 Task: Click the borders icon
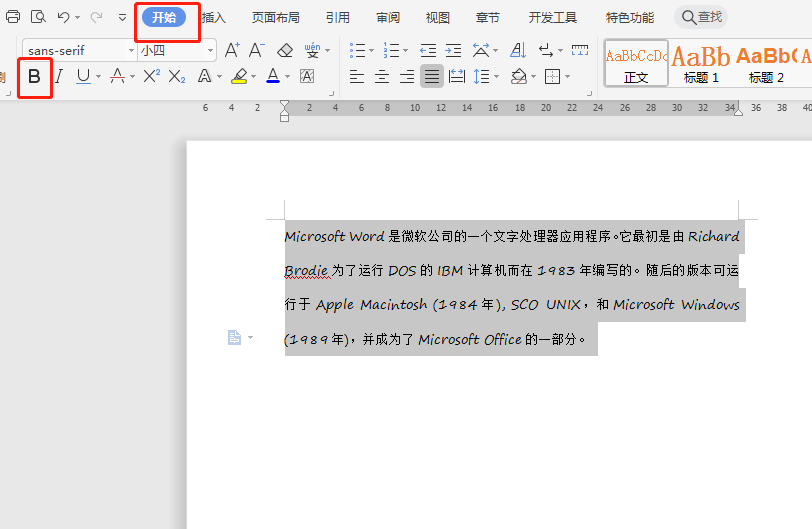(x=553, y=77)
